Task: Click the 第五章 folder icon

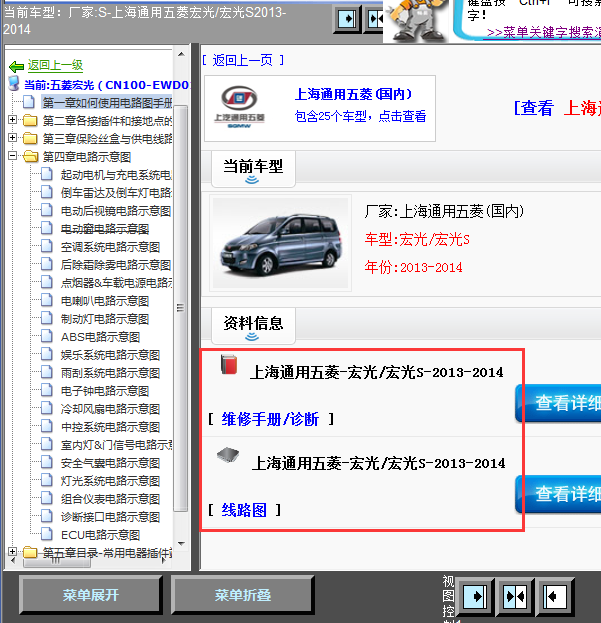Action: coord(30,552)
